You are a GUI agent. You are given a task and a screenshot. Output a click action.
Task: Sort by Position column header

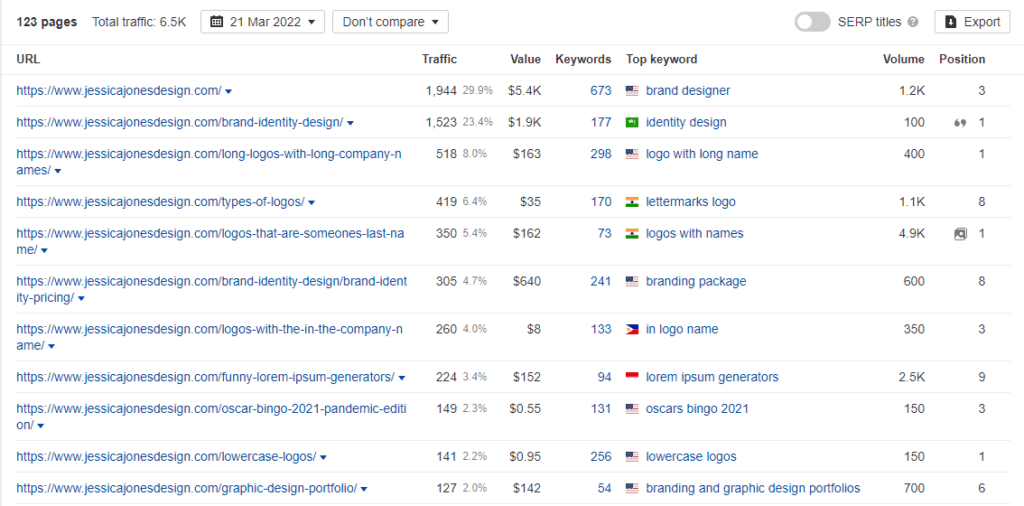tap(962, 59)
